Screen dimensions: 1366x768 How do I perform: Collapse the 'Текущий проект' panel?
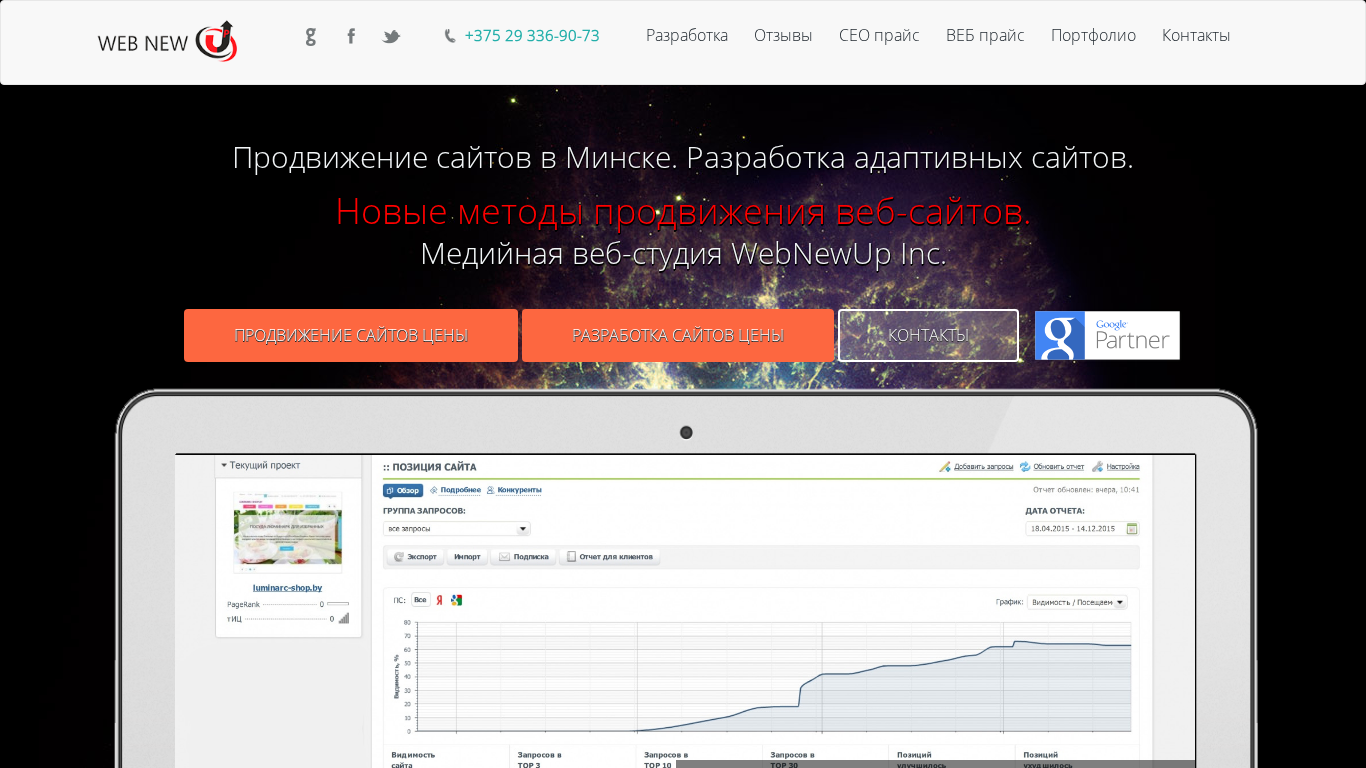(x=224, y=465)
